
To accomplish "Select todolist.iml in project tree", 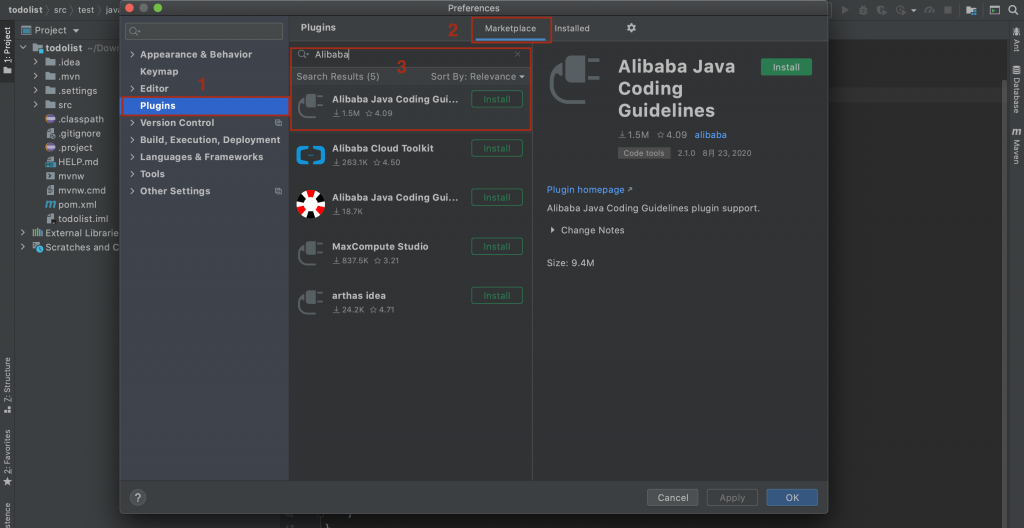I will coord(76,219).
